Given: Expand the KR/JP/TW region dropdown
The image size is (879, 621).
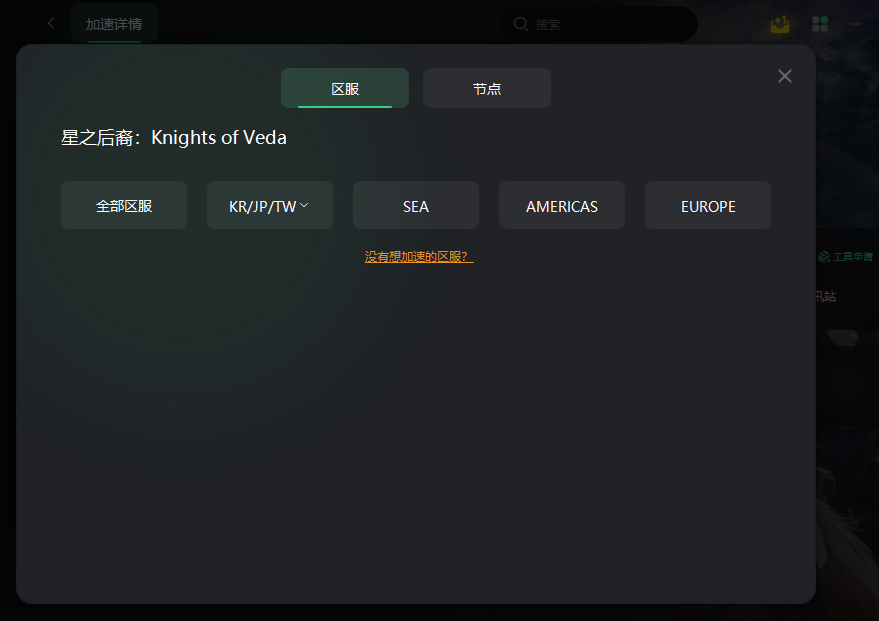Looking at the screenshot, I should click(270, 205).
